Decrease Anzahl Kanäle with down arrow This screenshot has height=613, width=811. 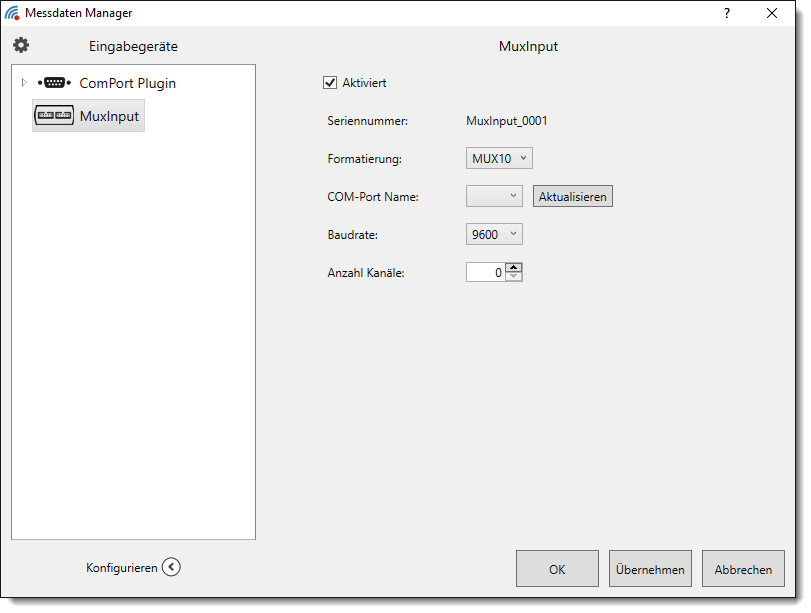513,276
